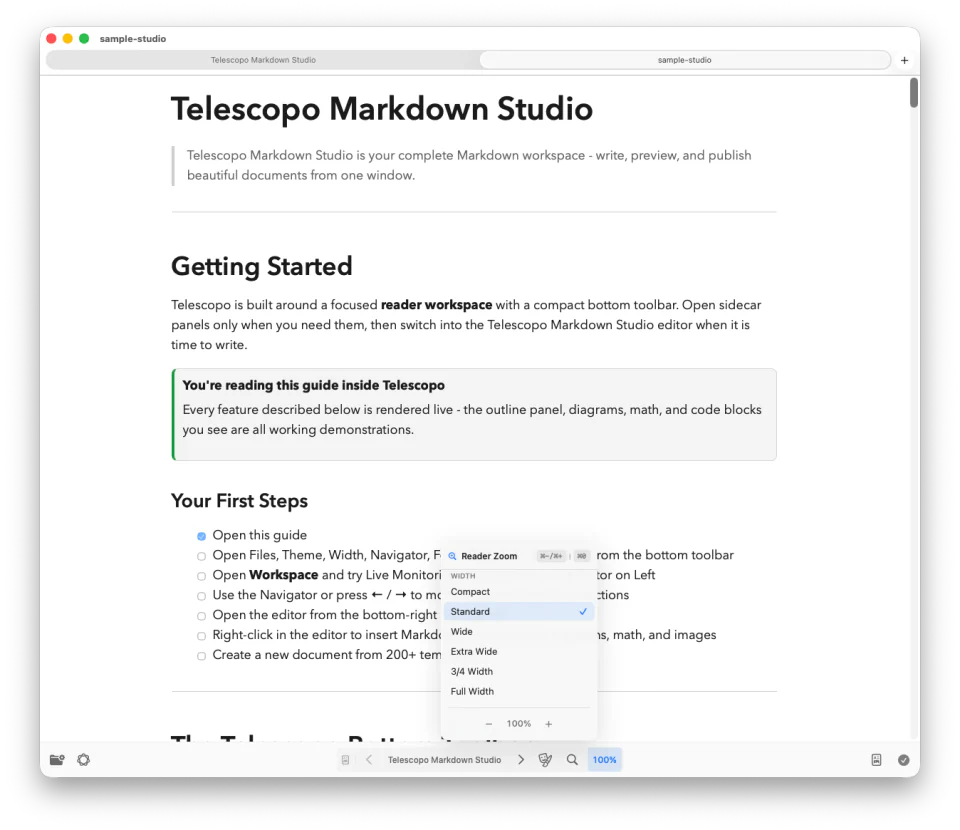Image resolution: width=960 pixels, height=830 pixels.
Task: Check 'Use the Navigator or press' item
Action: [201, 596]
